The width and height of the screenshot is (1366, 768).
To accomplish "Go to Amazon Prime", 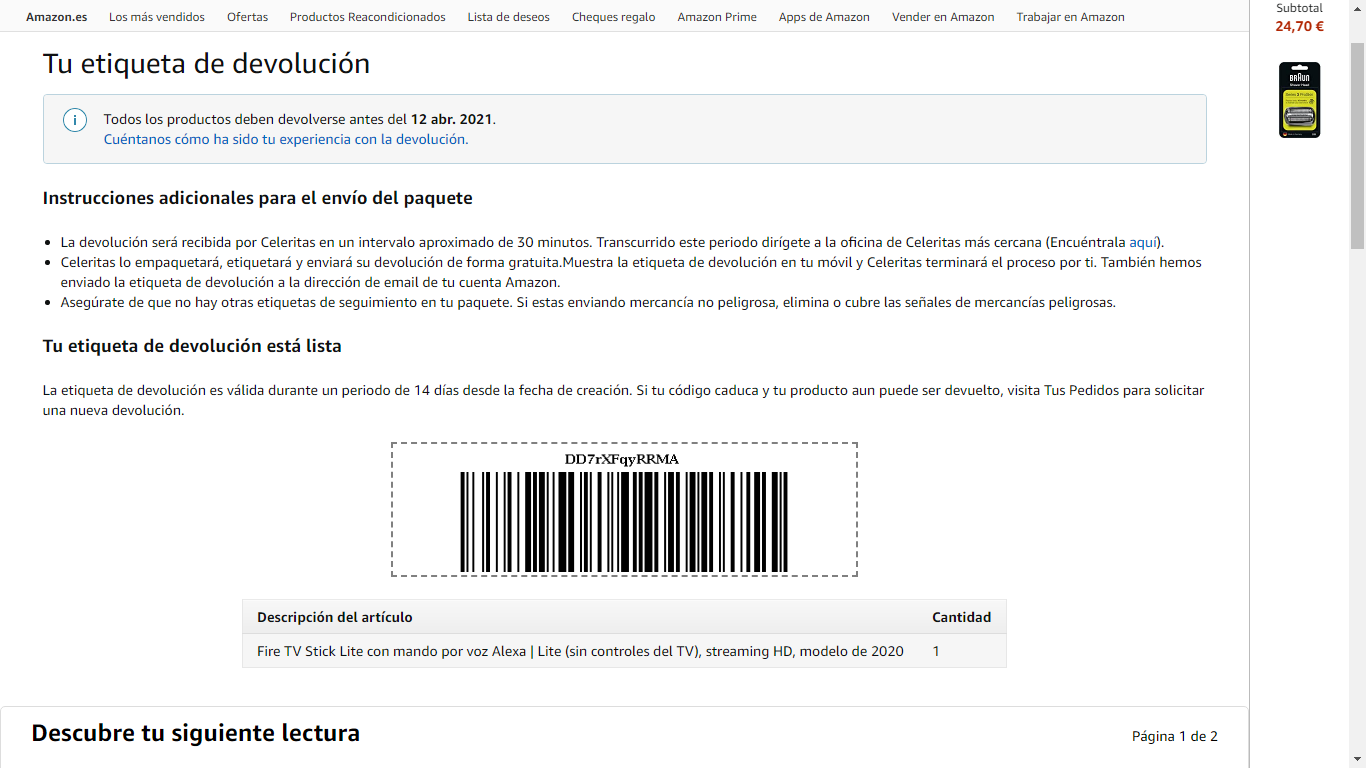I will point(717,17).
